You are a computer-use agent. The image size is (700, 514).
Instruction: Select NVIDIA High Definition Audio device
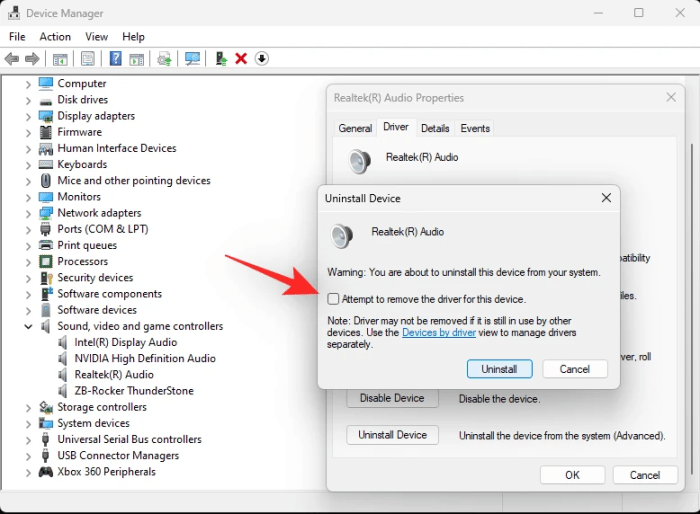tap(145, 359)
